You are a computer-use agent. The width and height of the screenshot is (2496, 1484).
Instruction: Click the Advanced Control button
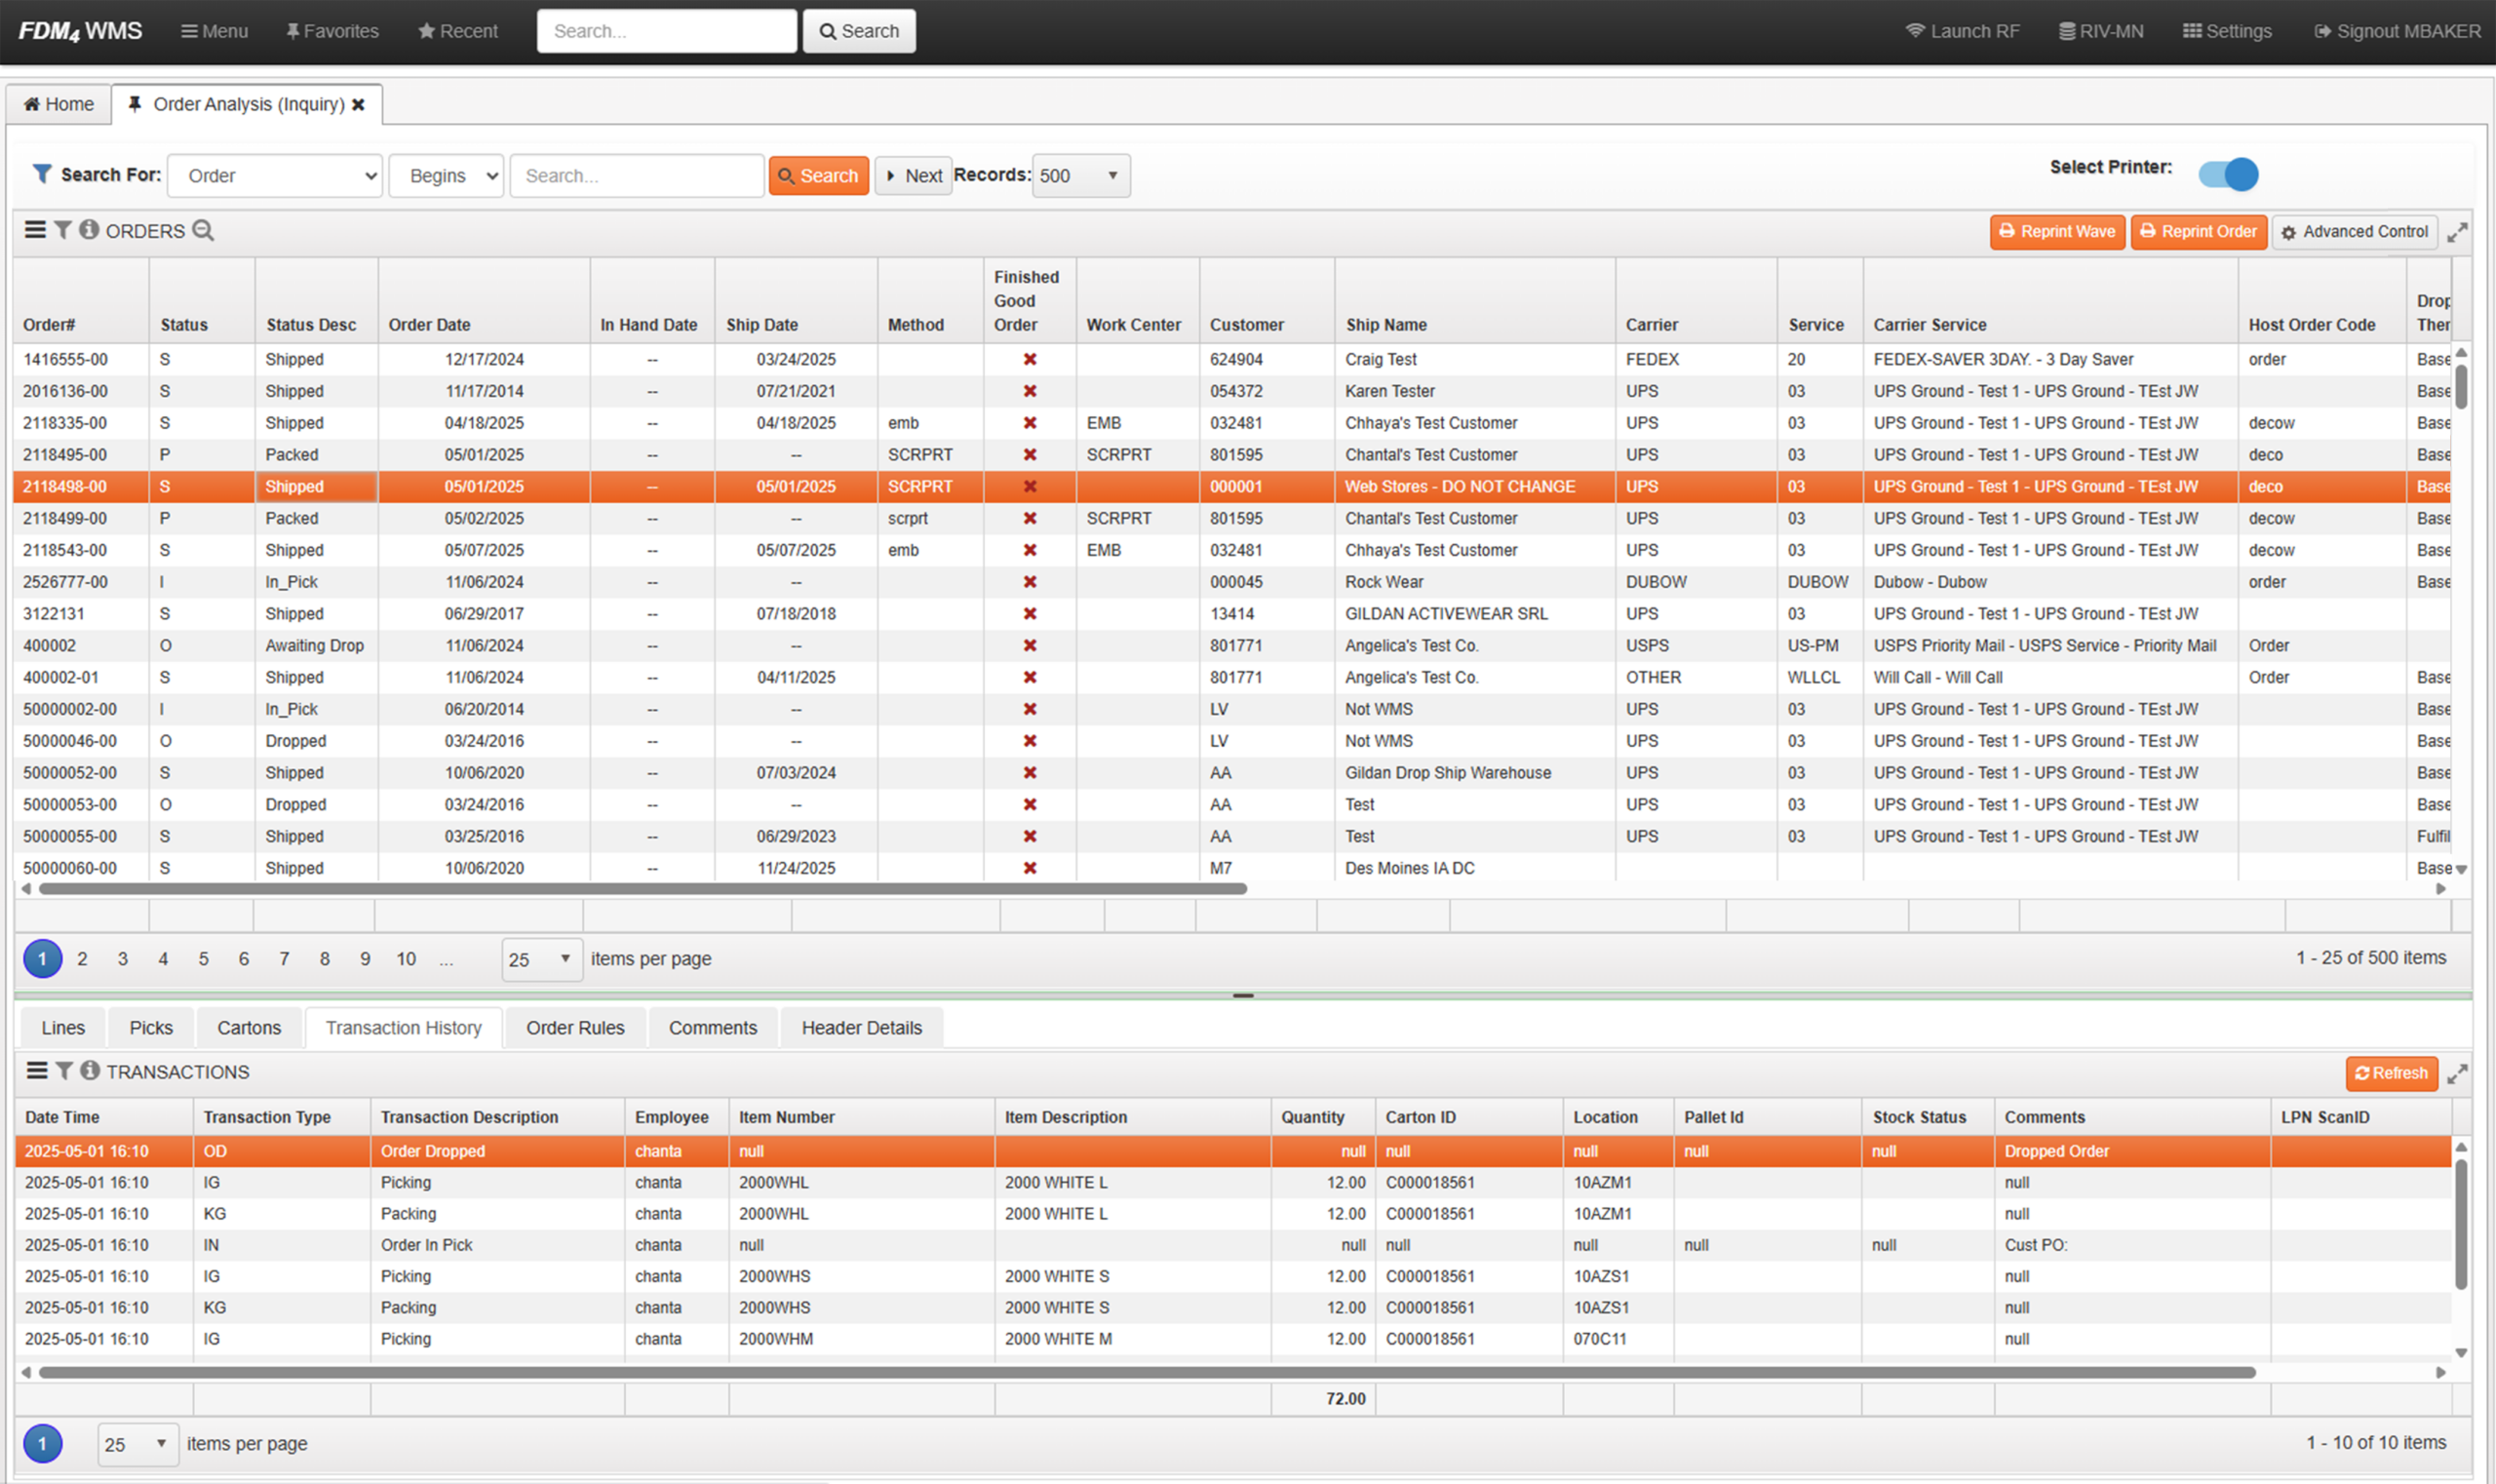click(2354, 232)
